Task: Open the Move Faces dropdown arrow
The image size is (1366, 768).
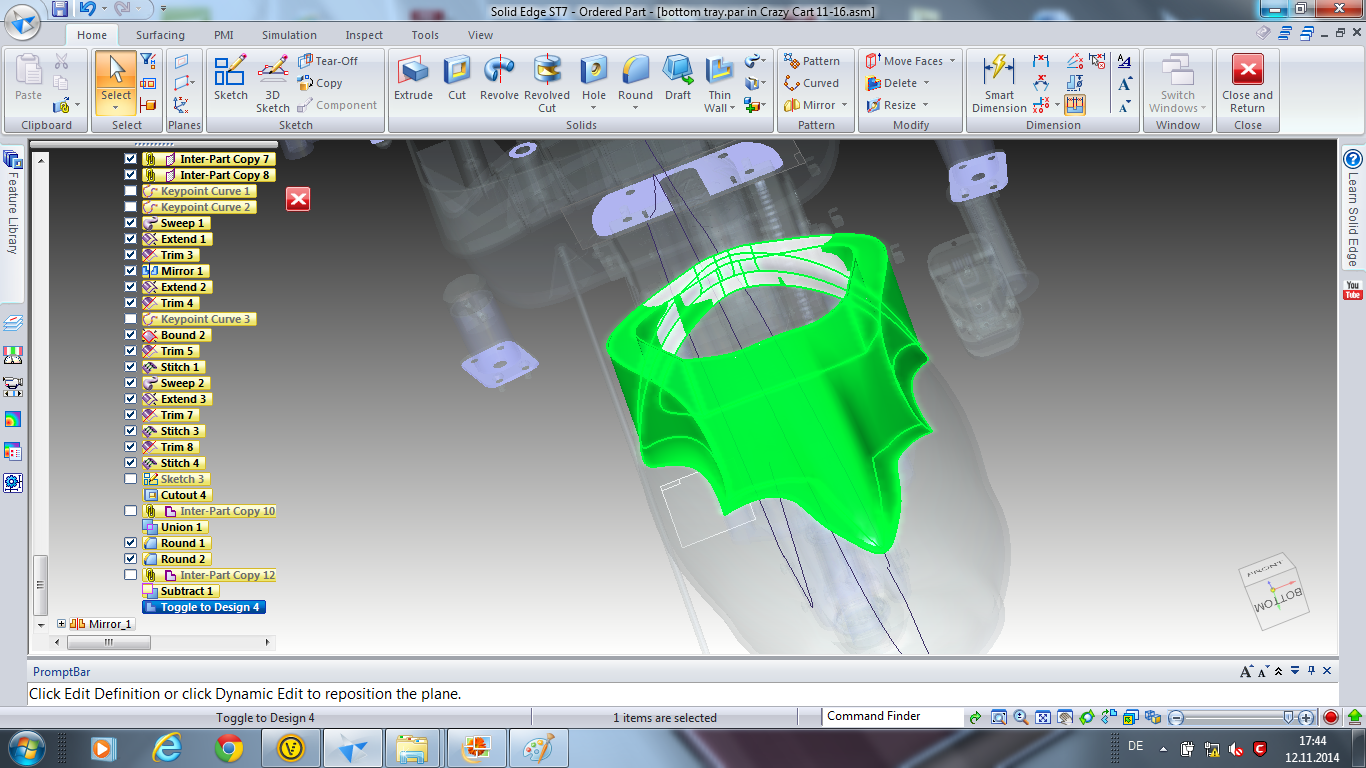Action: pyautogui.click(x=952, y=61)
